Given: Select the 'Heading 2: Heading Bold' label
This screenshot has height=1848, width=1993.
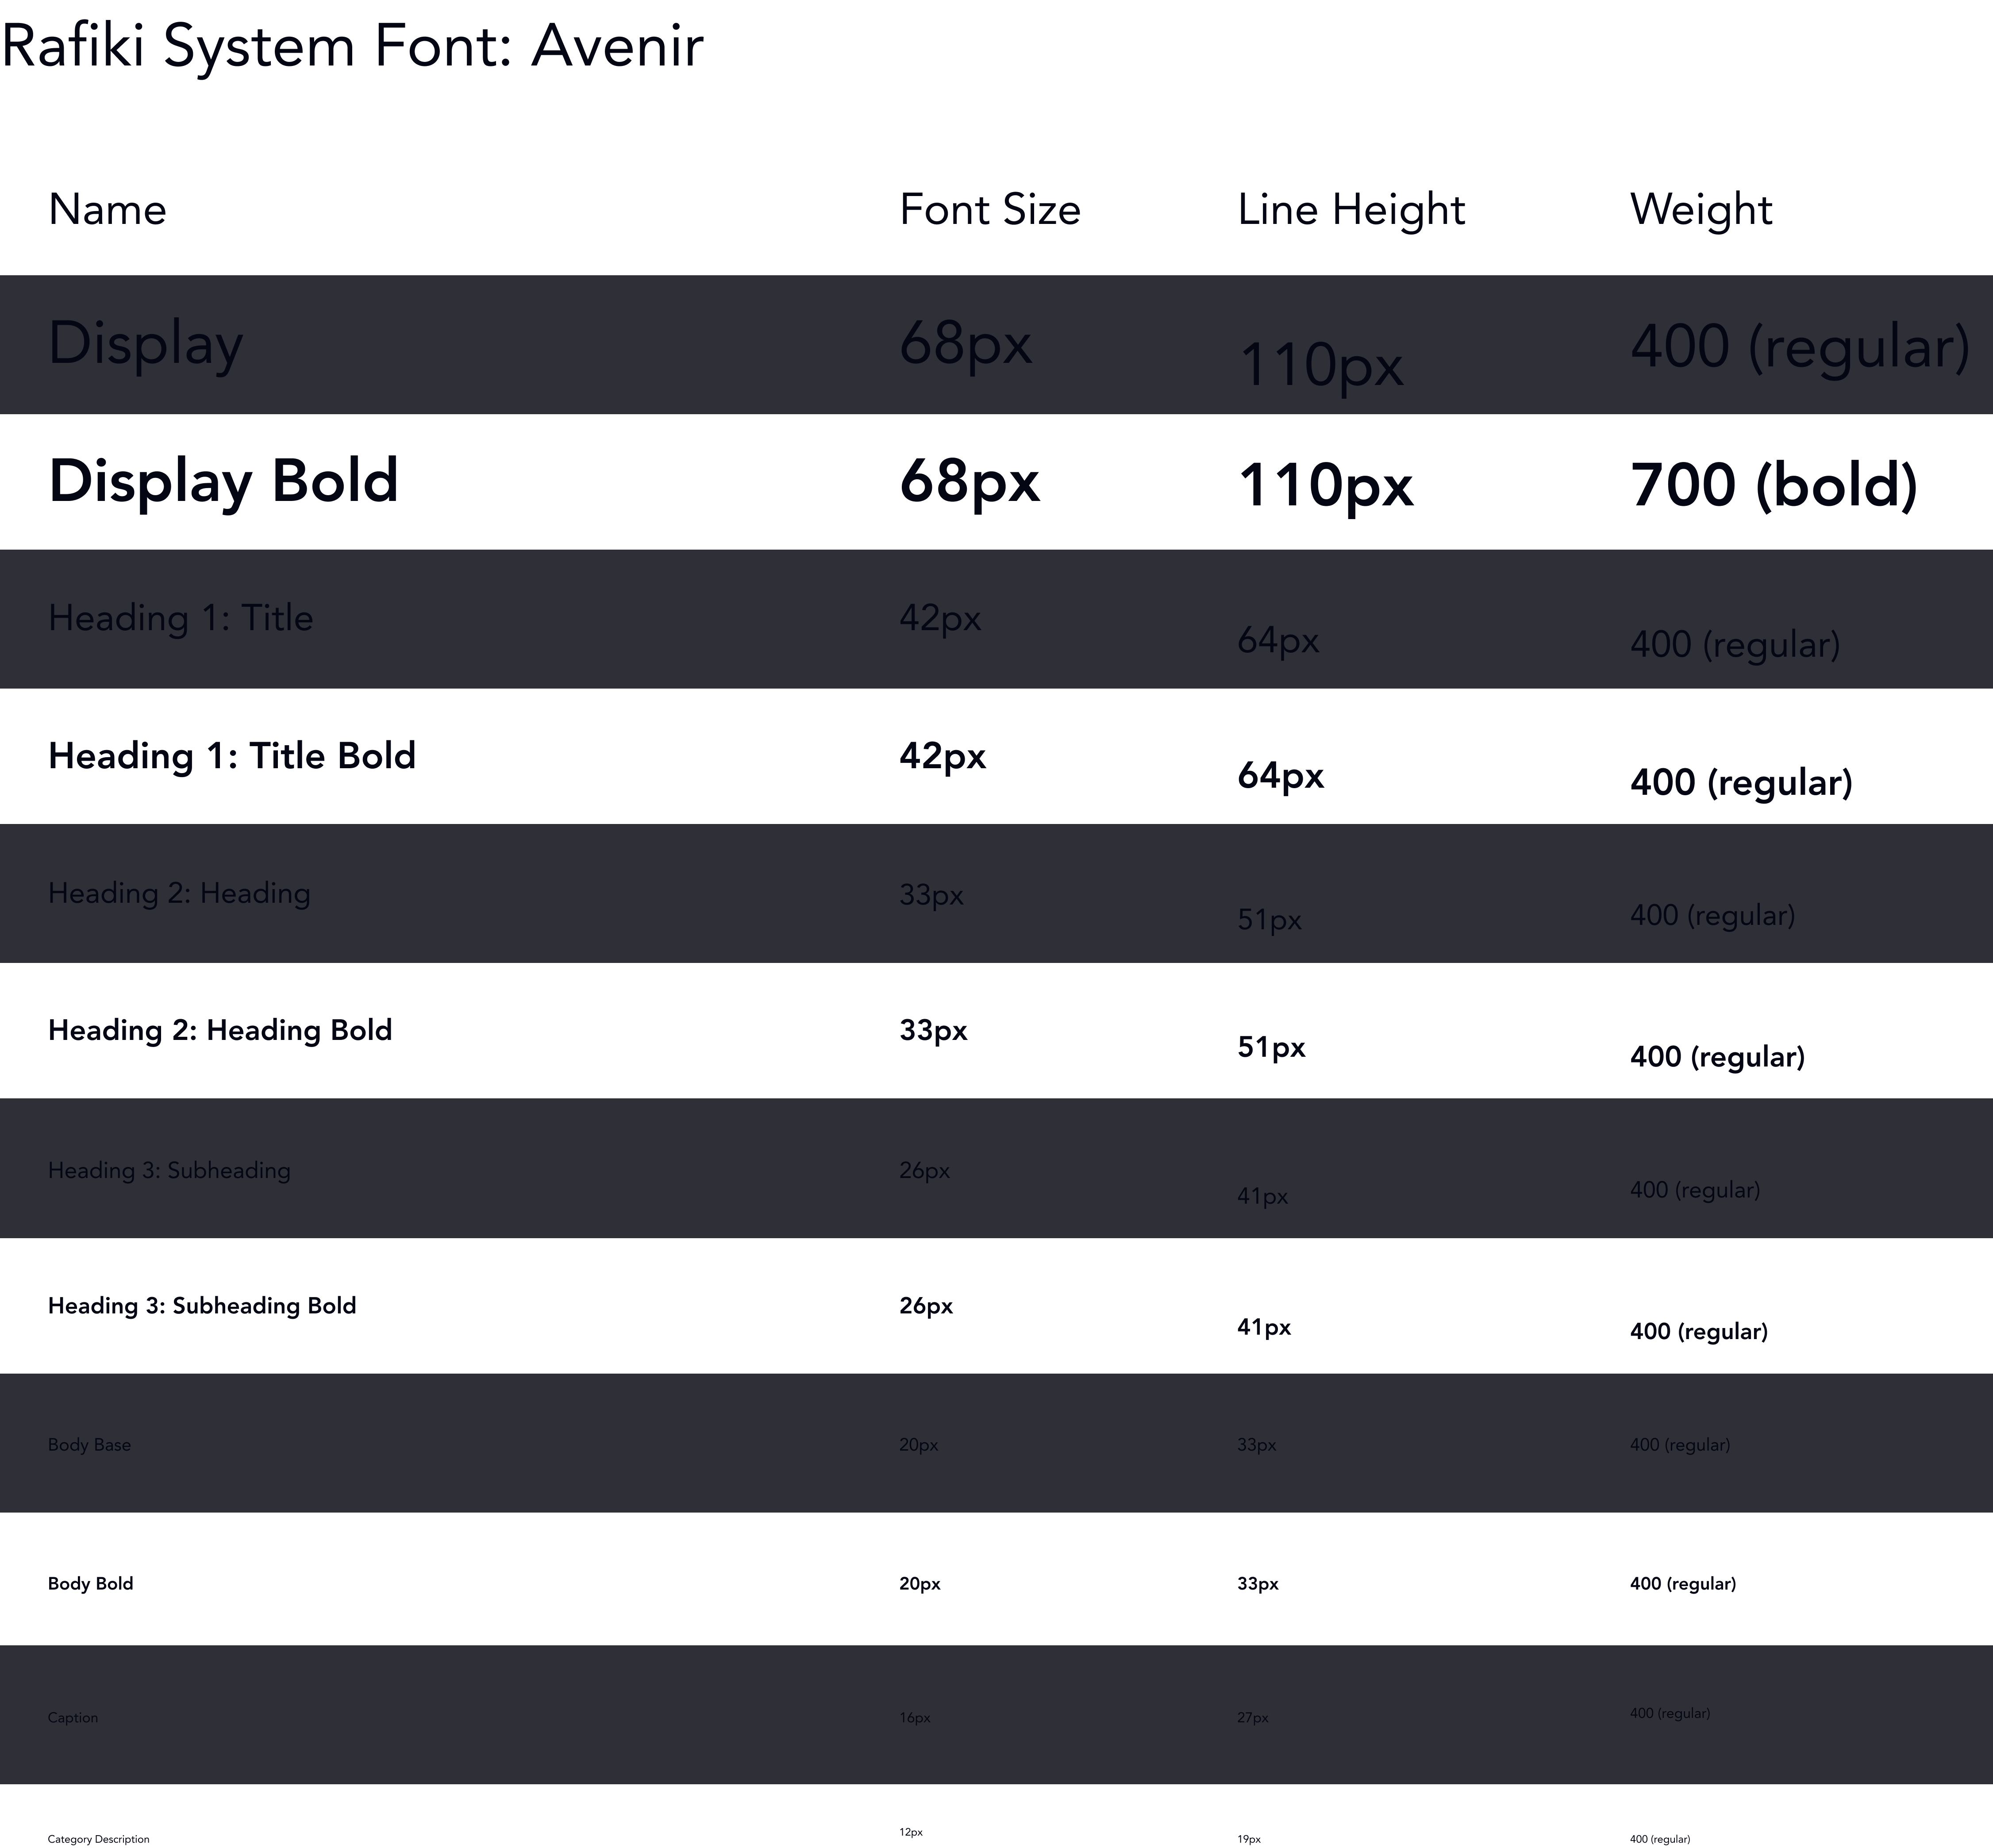Looking at the screenshot, I should click(x=220, y=1030).
